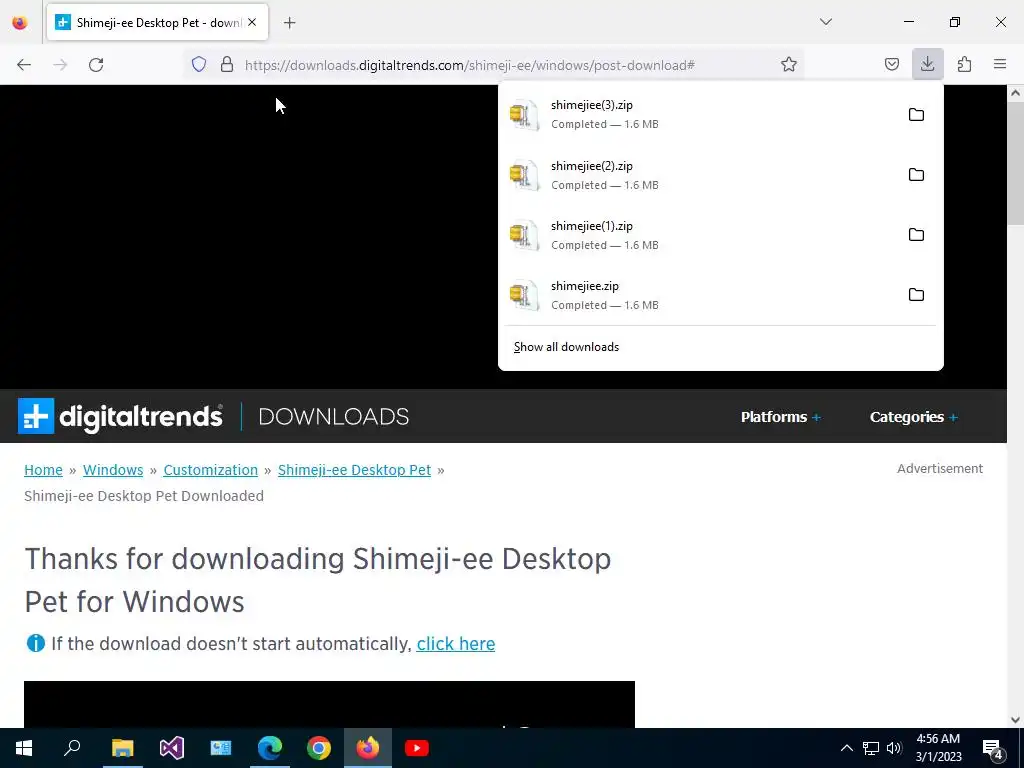Follow the Customization breadcrumb link
Screen dimensions: 1024x768
click(x=210, y=470)
